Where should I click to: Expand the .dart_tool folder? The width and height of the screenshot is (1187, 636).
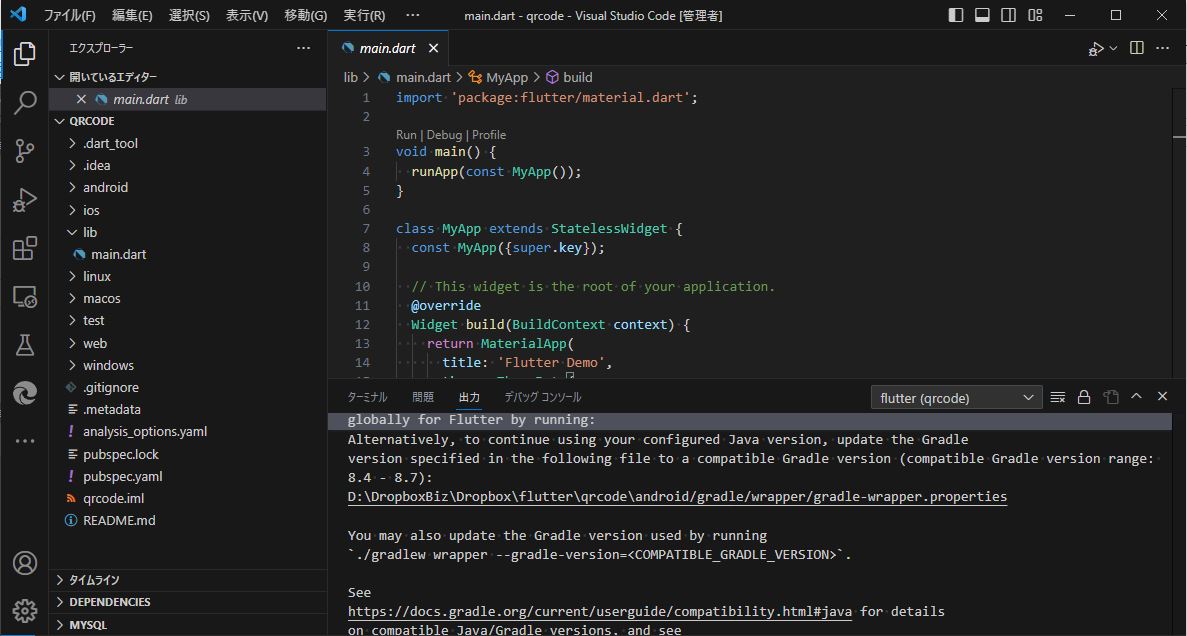click(x=188, y=143)
